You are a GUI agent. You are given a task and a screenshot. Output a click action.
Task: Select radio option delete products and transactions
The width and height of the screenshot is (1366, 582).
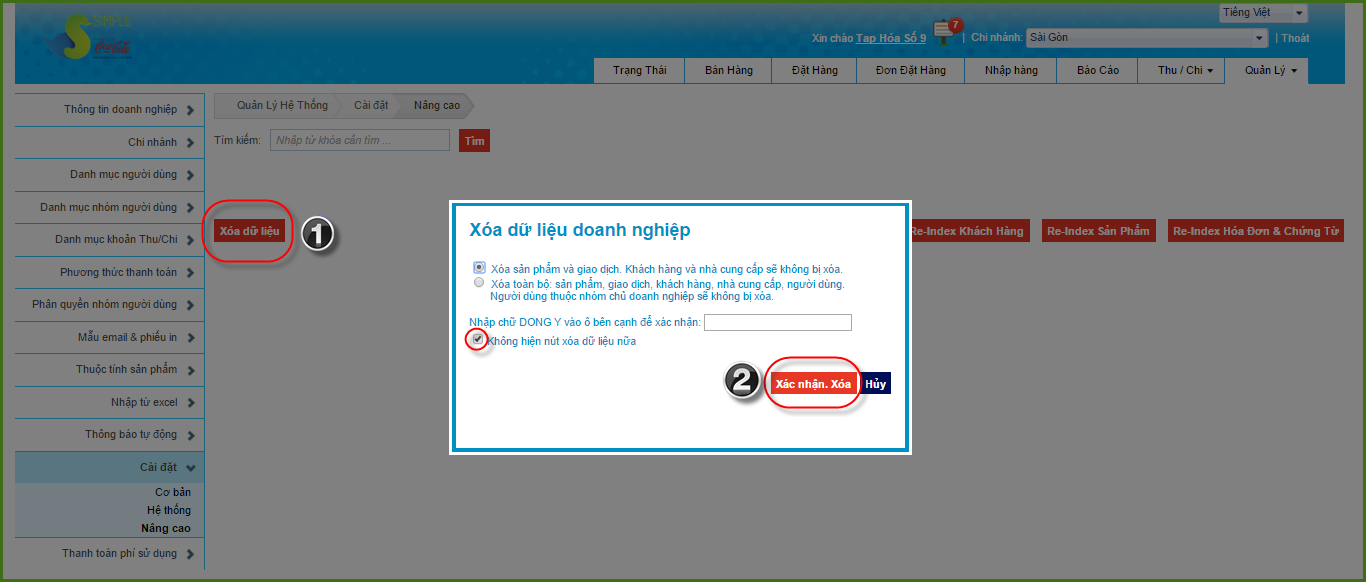pos(479,268)
